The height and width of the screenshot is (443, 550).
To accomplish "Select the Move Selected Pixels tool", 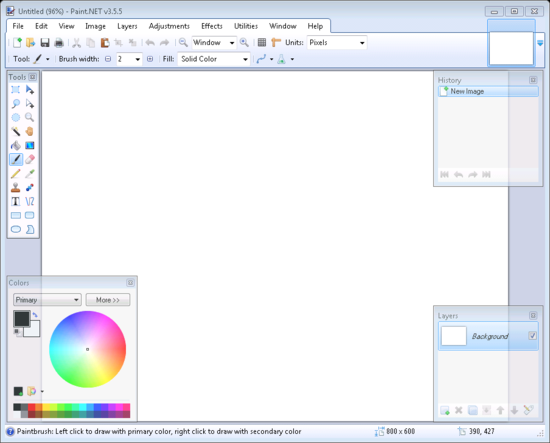I will pos(30,90).
